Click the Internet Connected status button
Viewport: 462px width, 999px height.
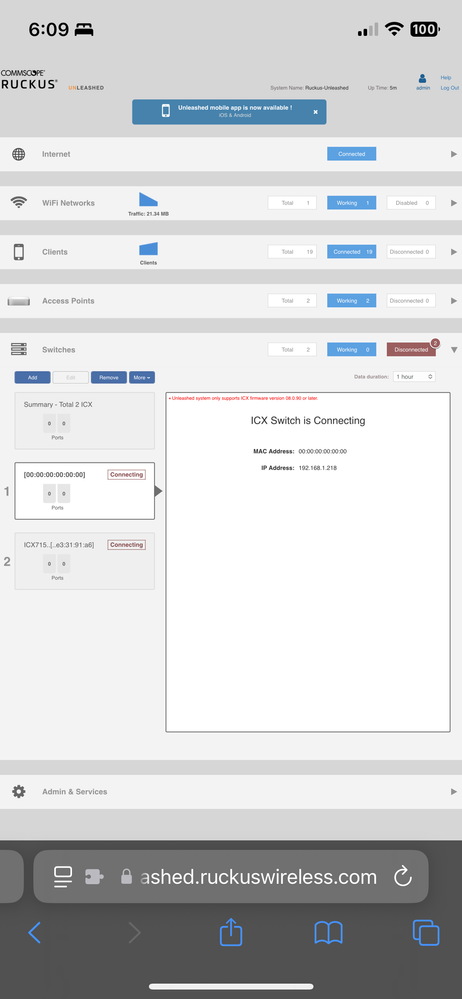pos(352,154)
